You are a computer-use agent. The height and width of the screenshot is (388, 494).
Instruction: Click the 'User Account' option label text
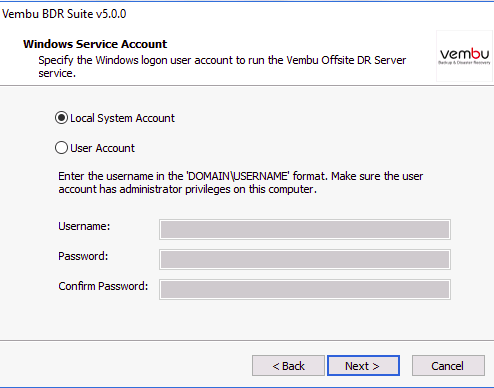[x=102, y=148]
